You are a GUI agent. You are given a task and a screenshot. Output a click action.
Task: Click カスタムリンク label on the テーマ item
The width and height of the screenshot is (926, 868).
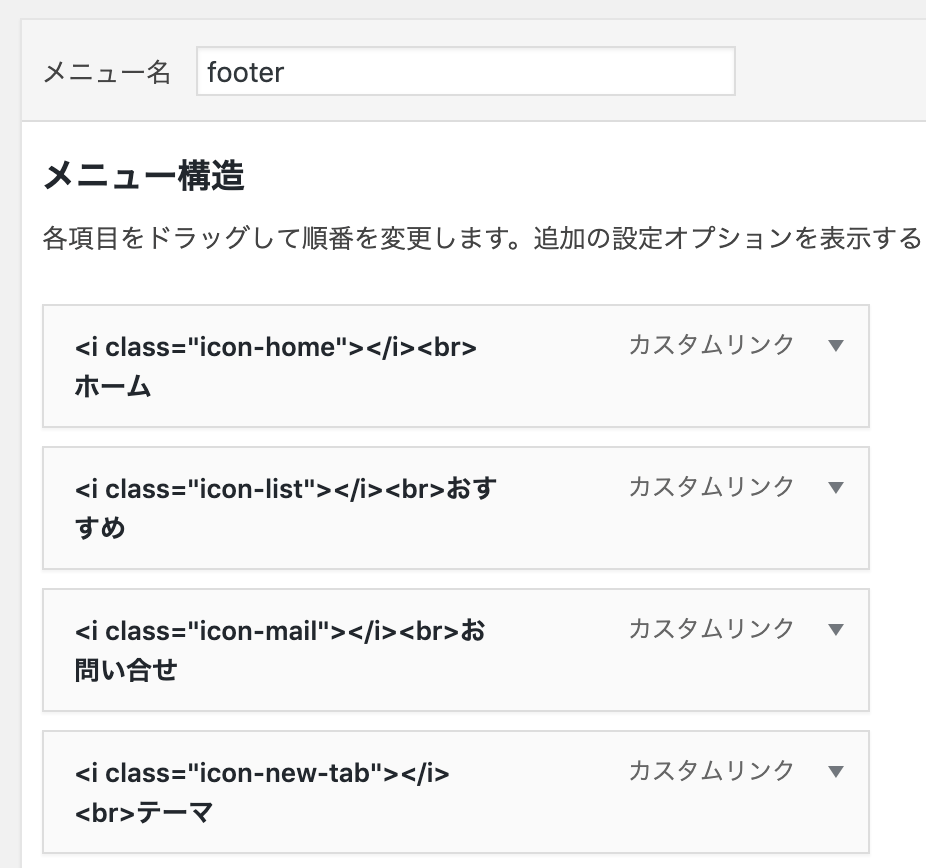coord(712,771)
